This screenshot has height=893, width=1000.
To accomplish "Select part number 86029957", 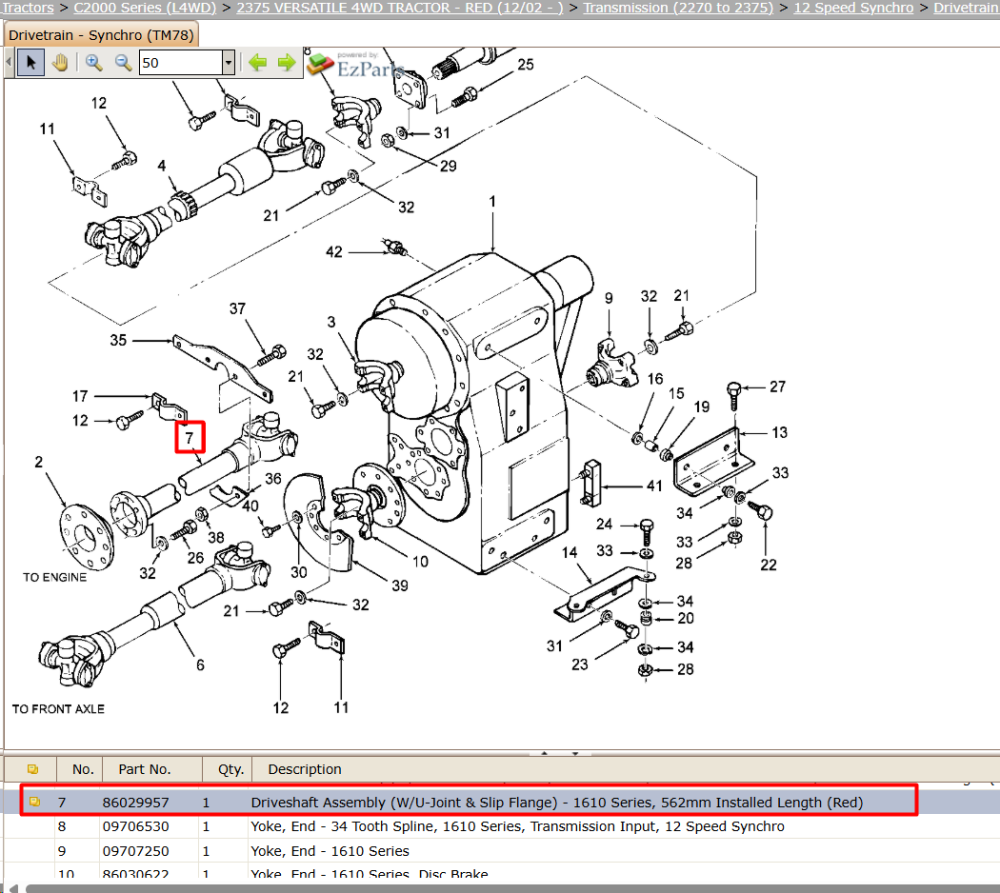I will click(x=135, y=802).
